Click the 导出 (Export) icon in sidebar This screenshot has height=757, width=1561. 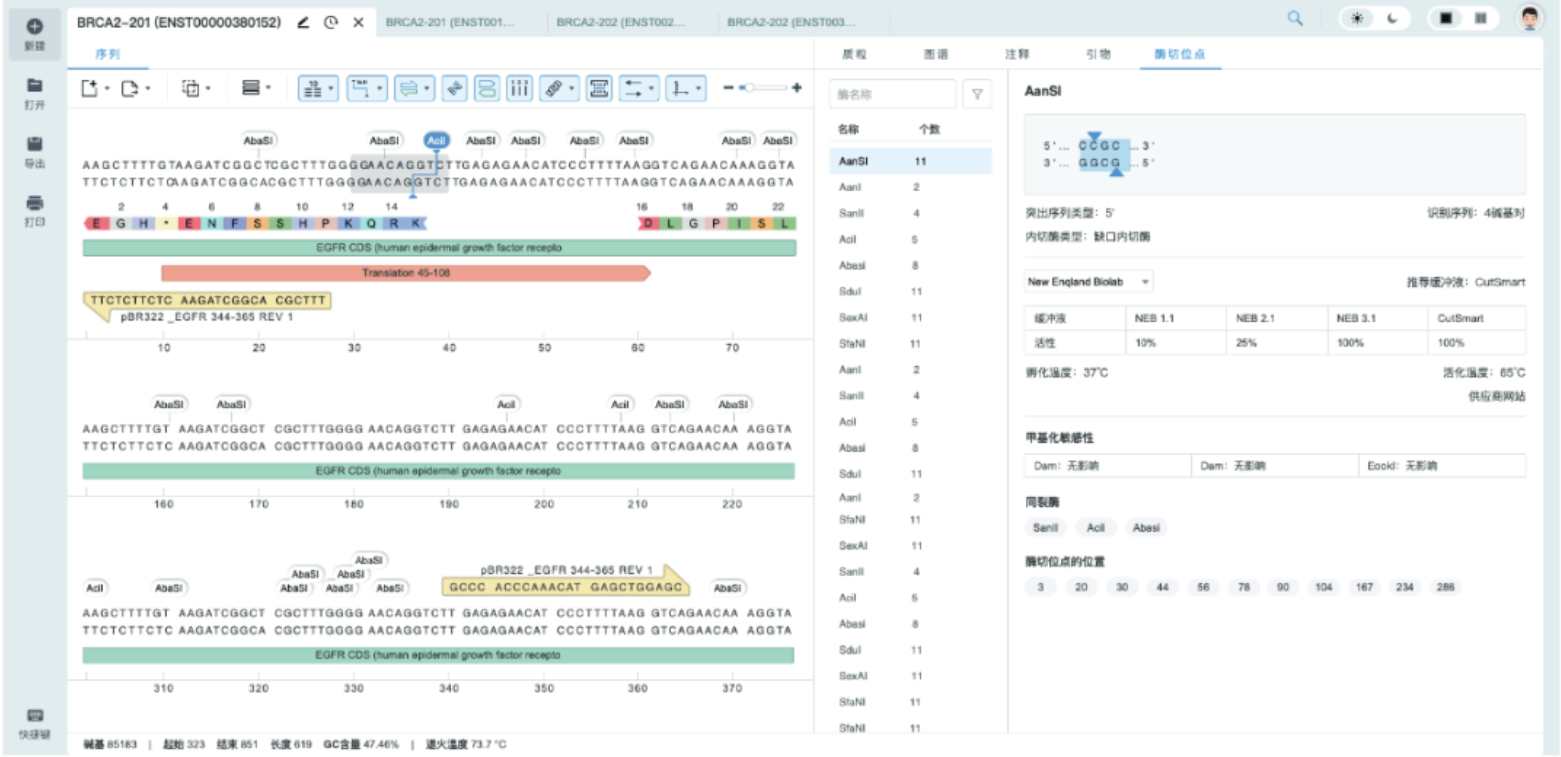tap(34, 144)
